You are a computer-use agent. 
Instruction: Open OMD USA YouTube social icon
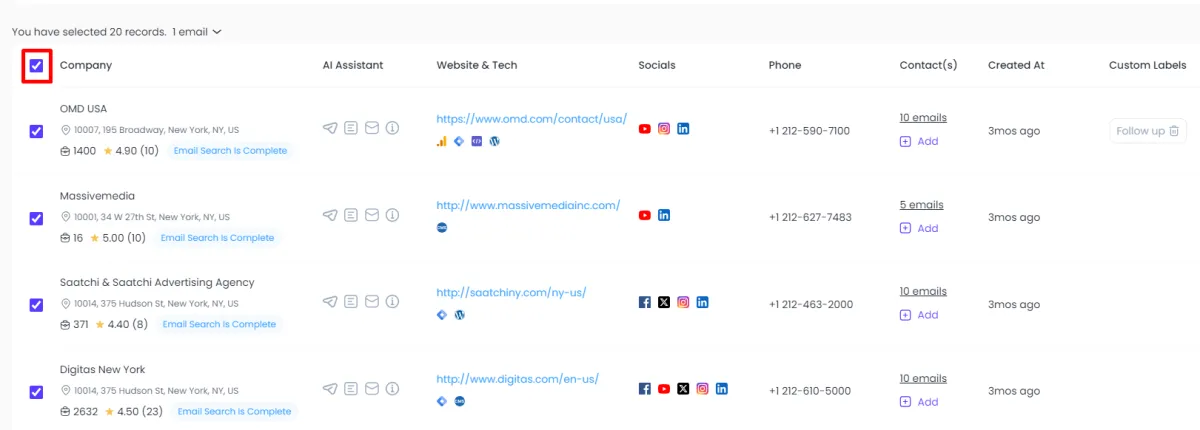coord(645,129)
